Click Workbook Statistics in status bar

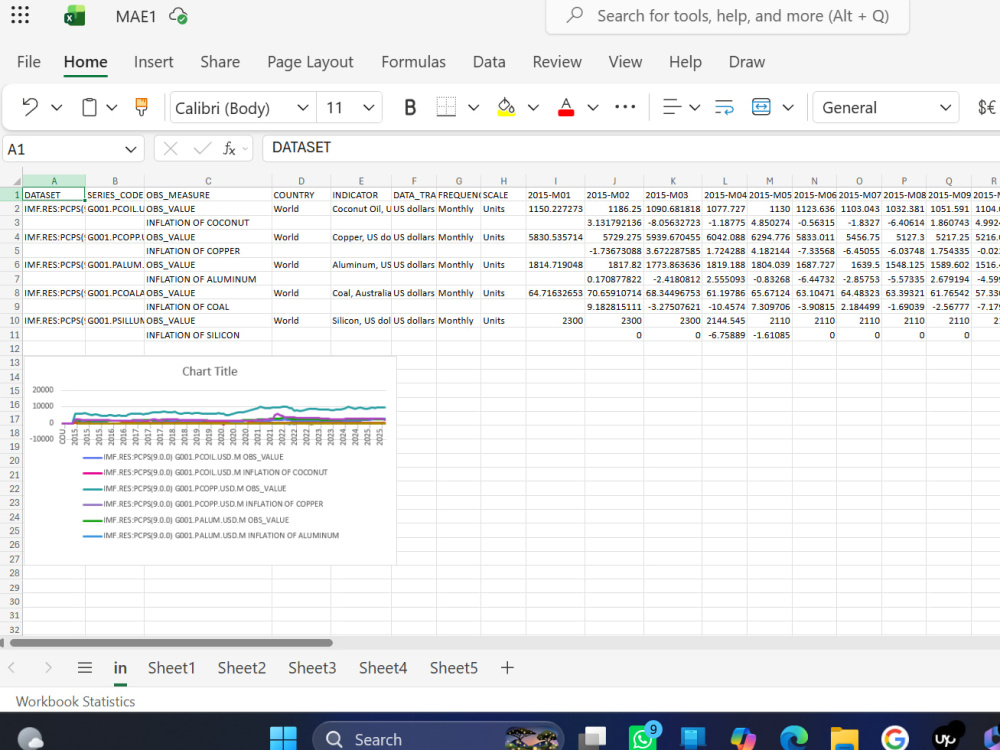coord(75,702)
